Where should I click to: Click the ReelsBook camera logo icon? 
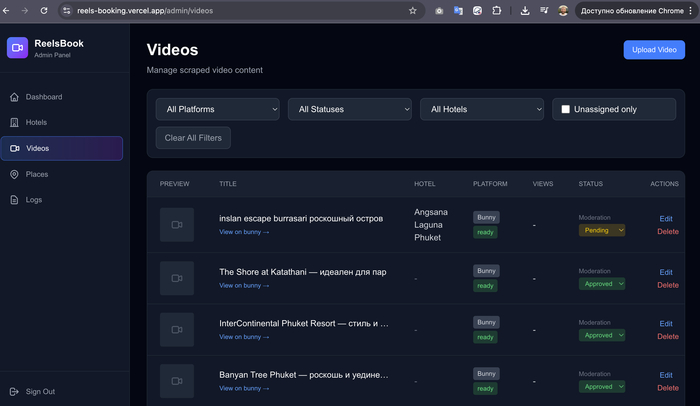click(x=17, y=48)
